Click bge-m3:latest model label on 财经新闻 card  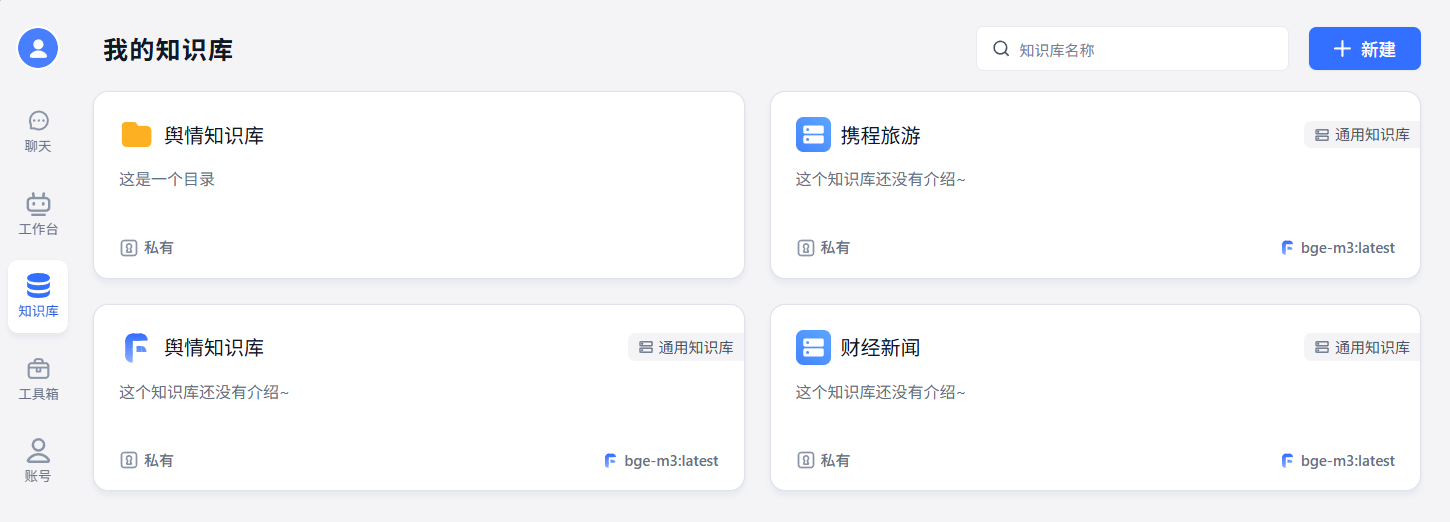click(x=1347, y=461)
